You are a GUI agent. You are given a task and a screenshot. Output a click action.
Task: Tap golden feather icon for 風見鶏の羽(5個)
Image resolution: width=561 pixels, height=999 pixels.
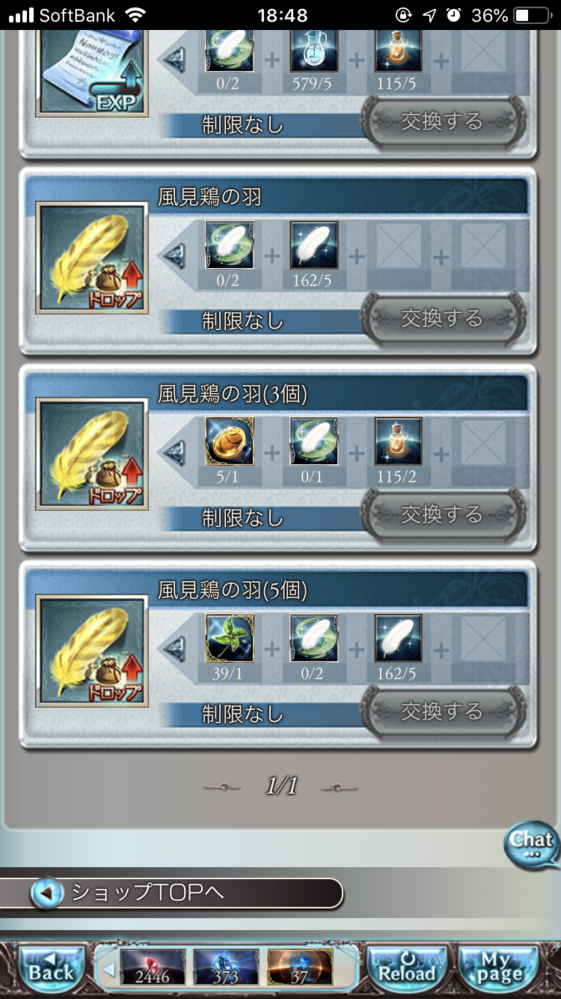tap(92, 651)
